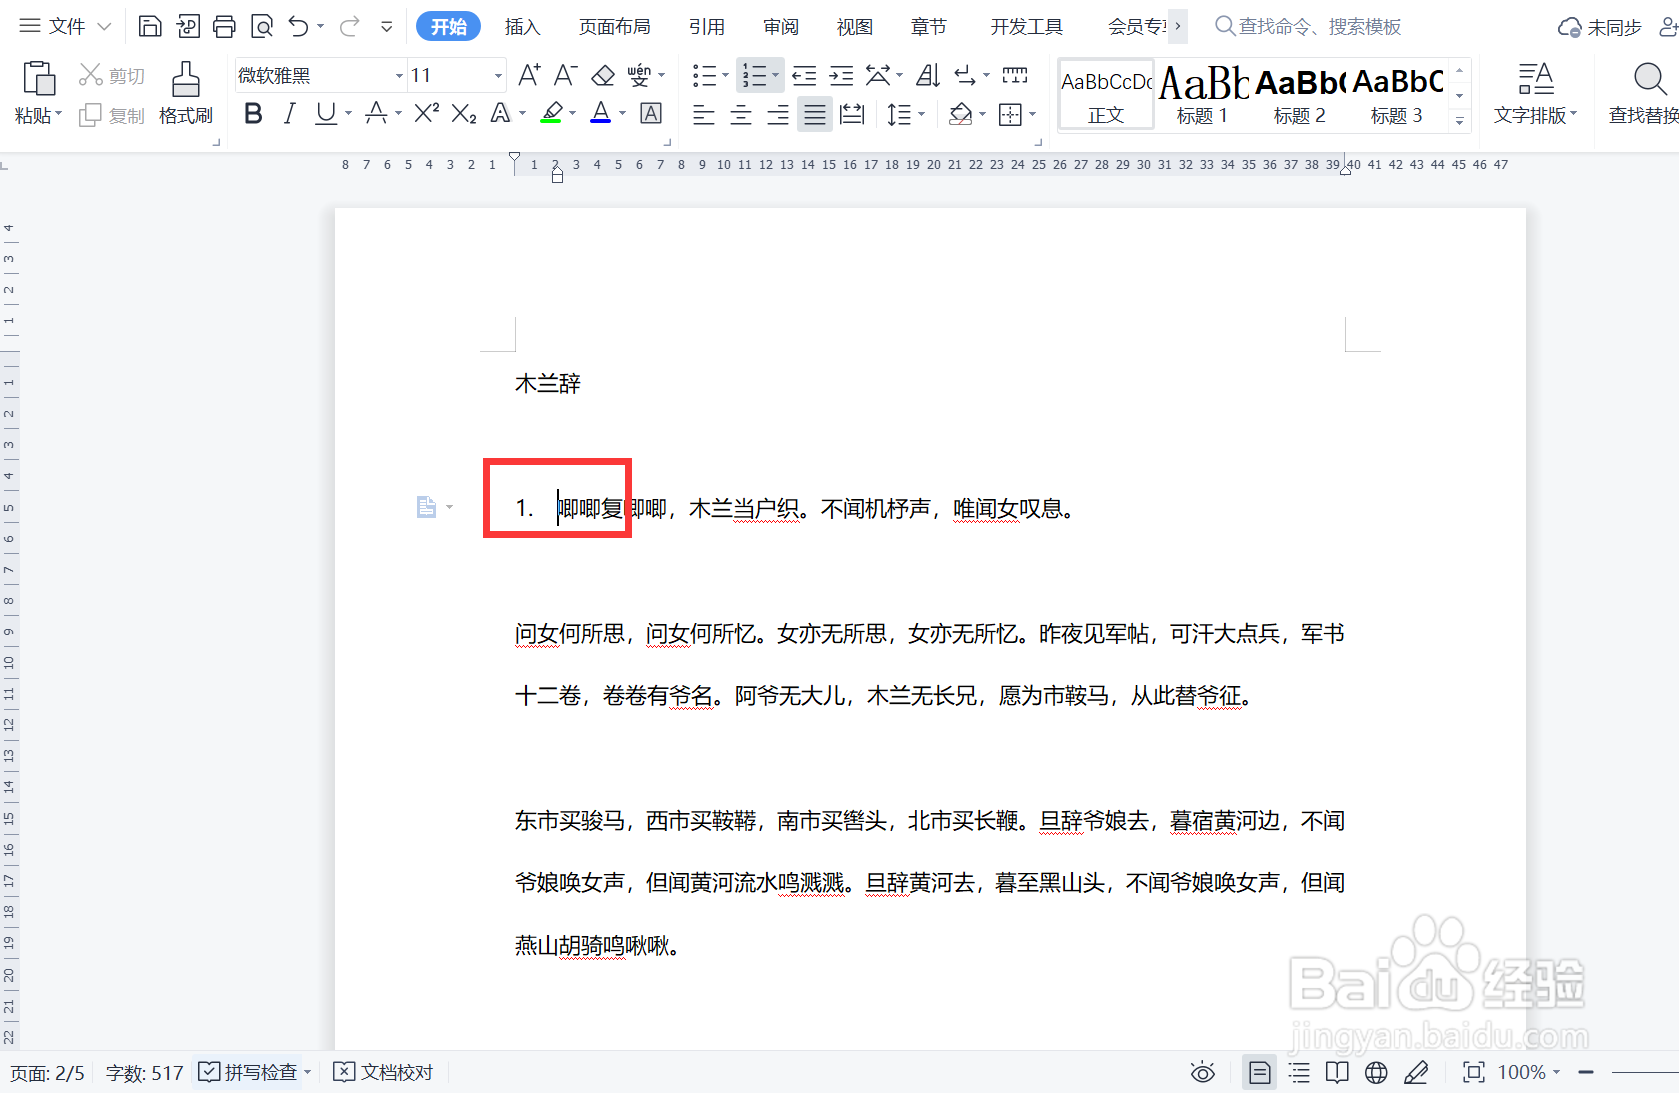The height and width of the screenshot is (1093, 1679).
Task: Toggle page view mode in status bar
Action: (1260, 1073)
